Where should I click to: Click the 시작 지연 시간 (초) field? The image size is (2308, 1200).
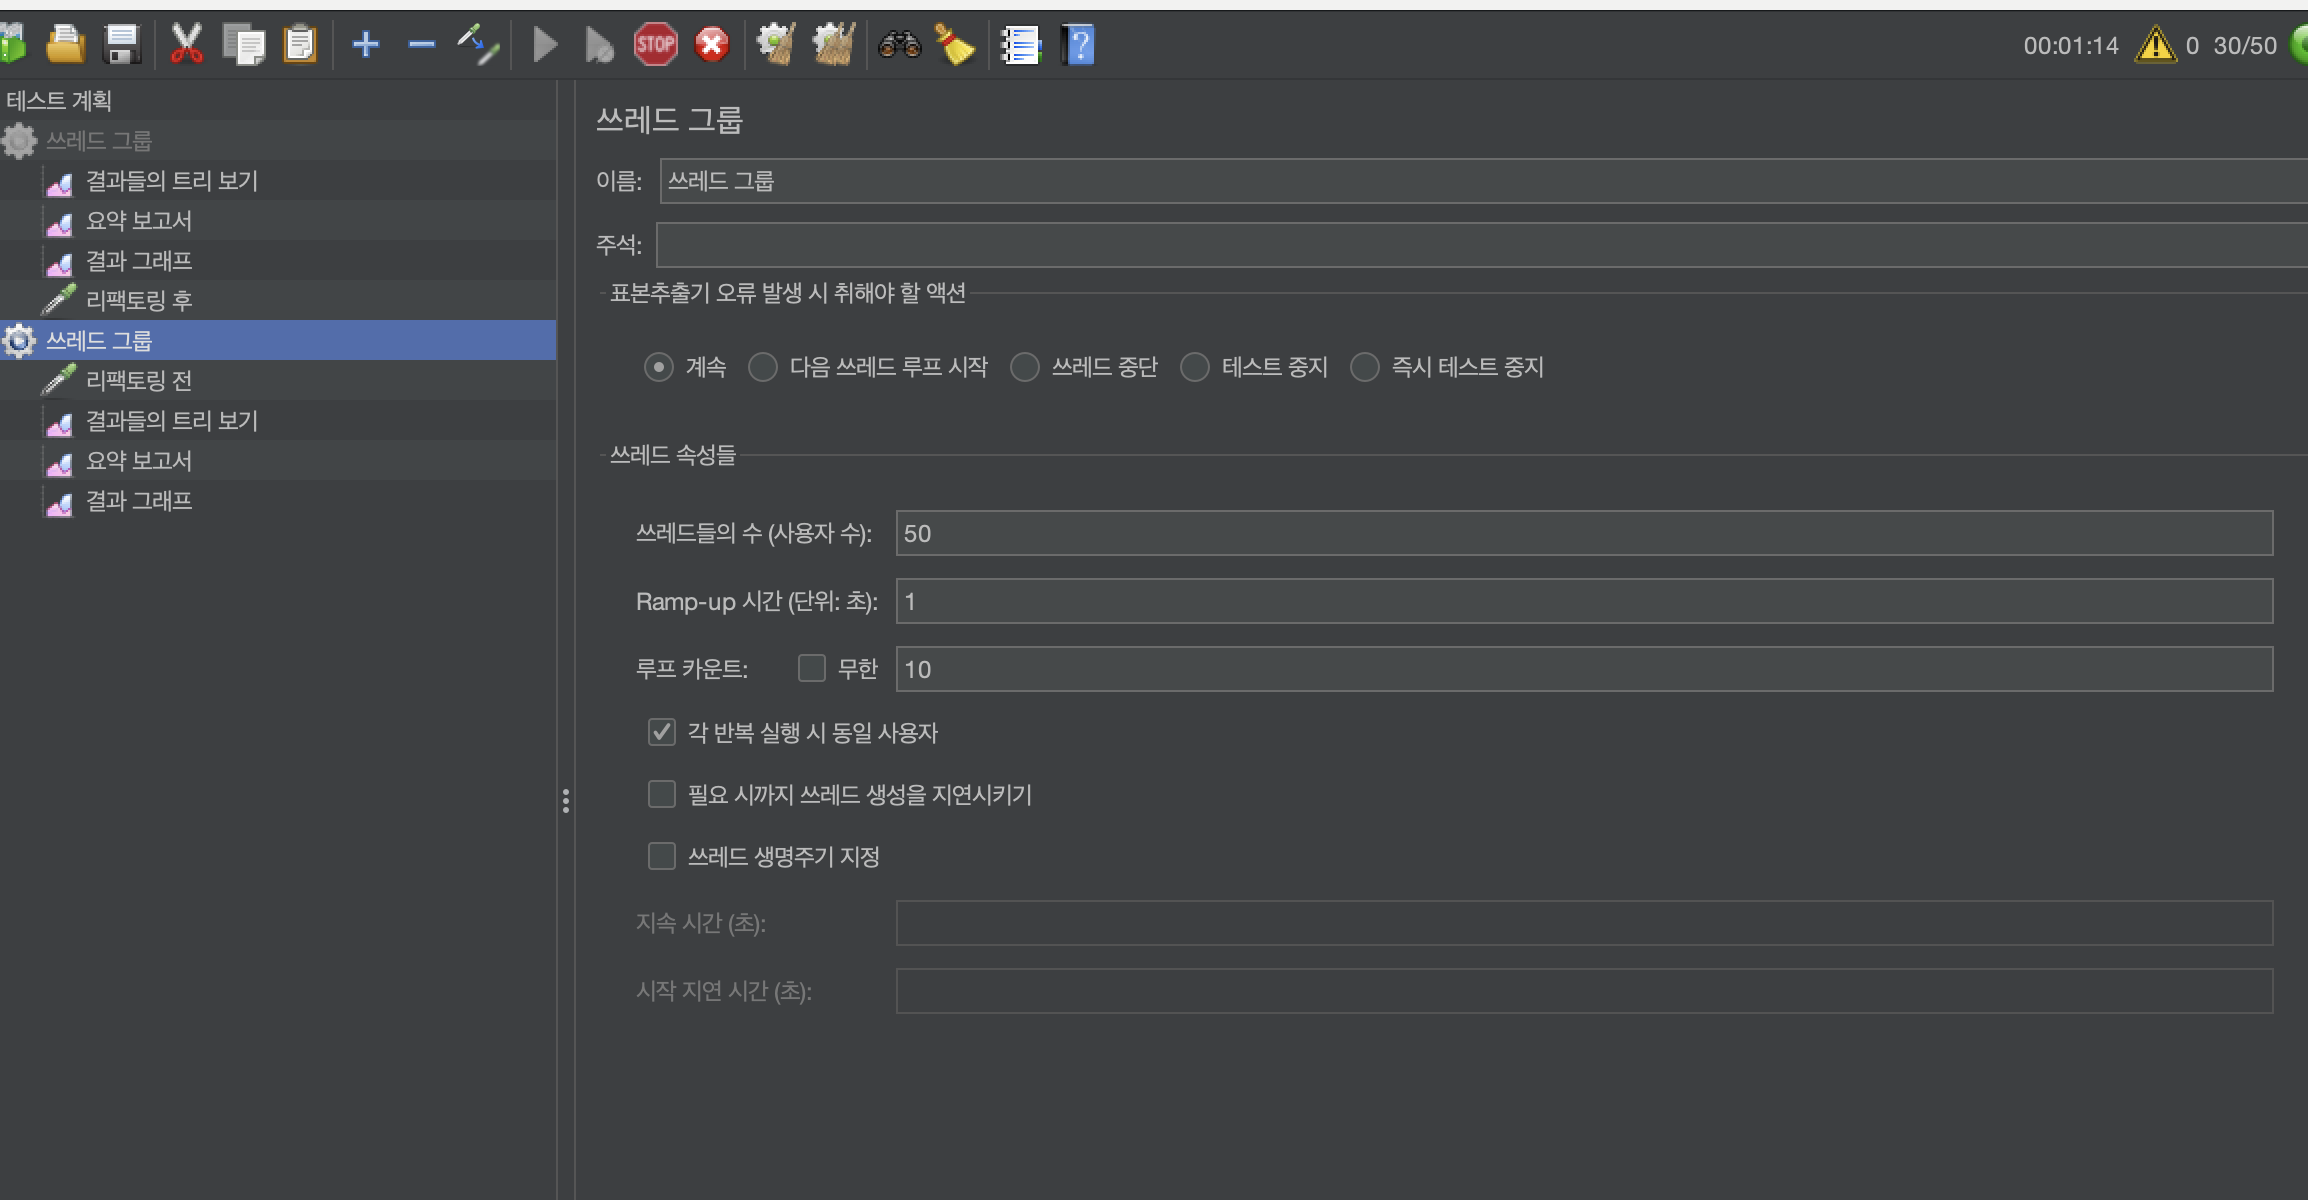[1584, 991]
